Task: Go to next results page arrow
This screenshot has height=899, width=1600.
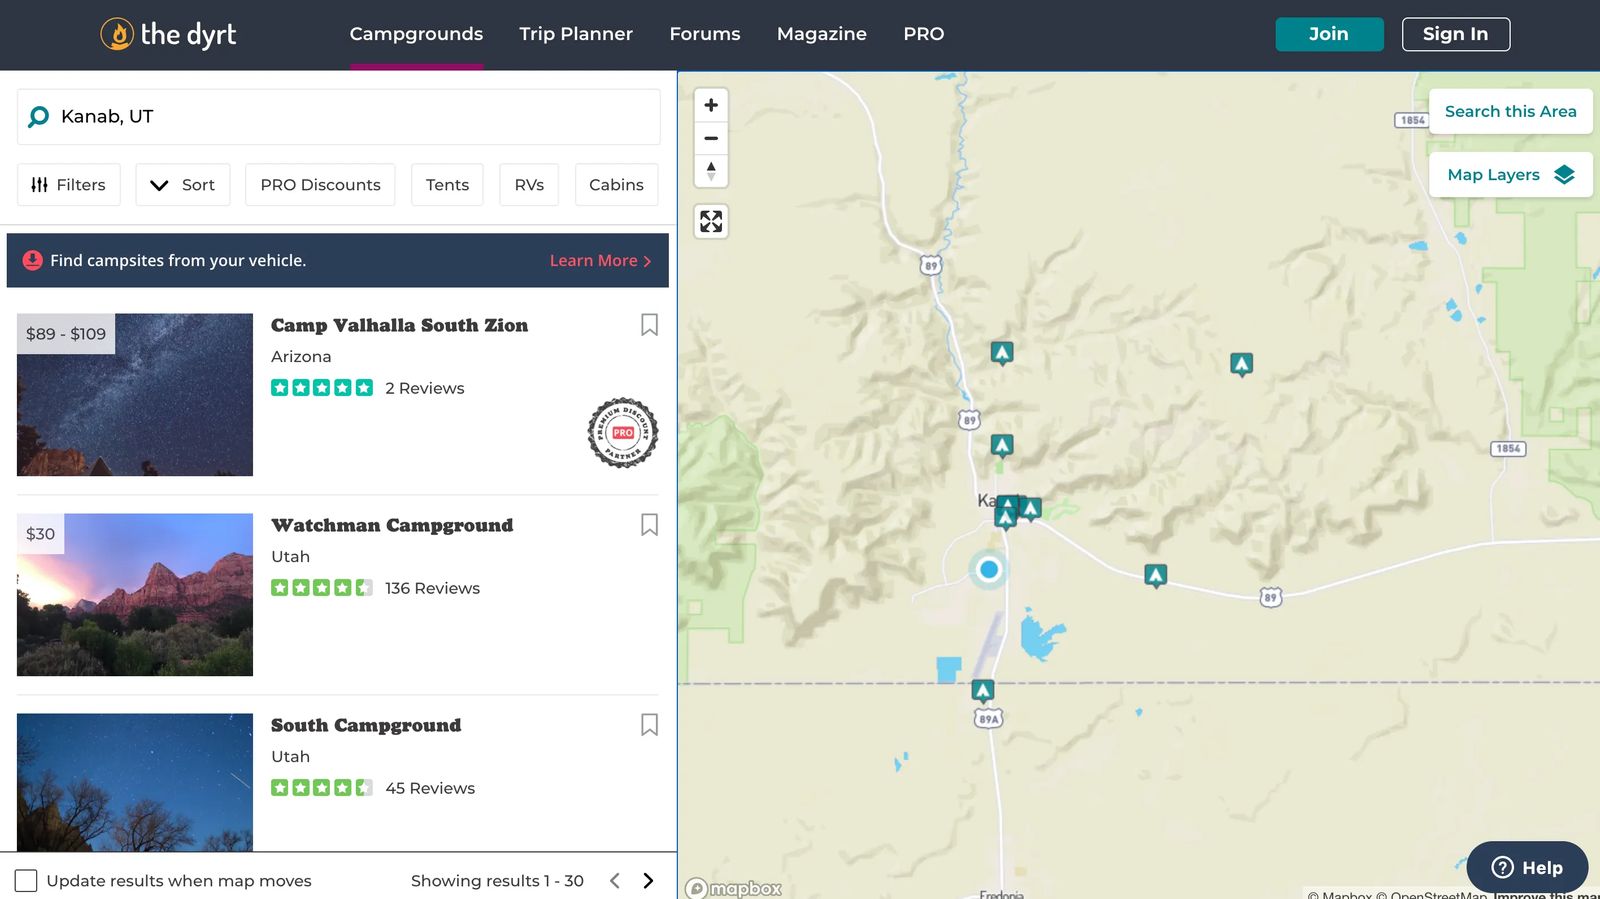Action: (x=648, y=881)
